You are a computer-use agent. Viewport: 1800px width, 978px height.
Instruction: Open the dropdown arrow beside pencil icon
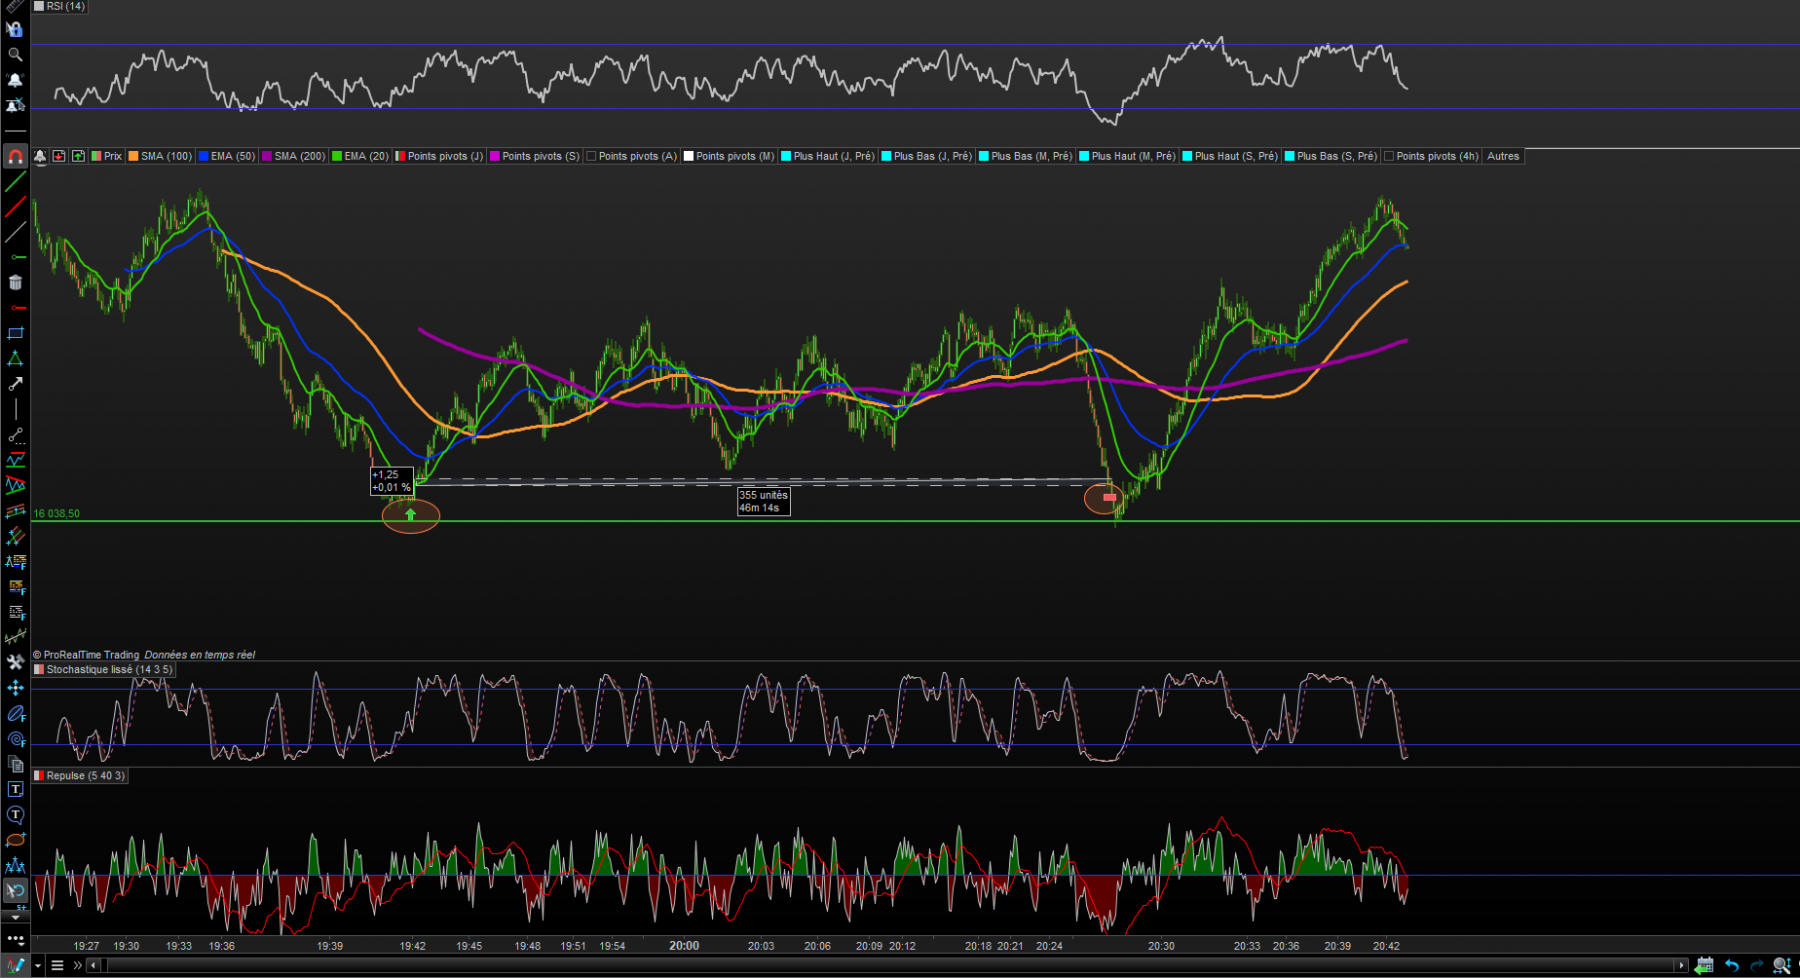pos(38,966)
